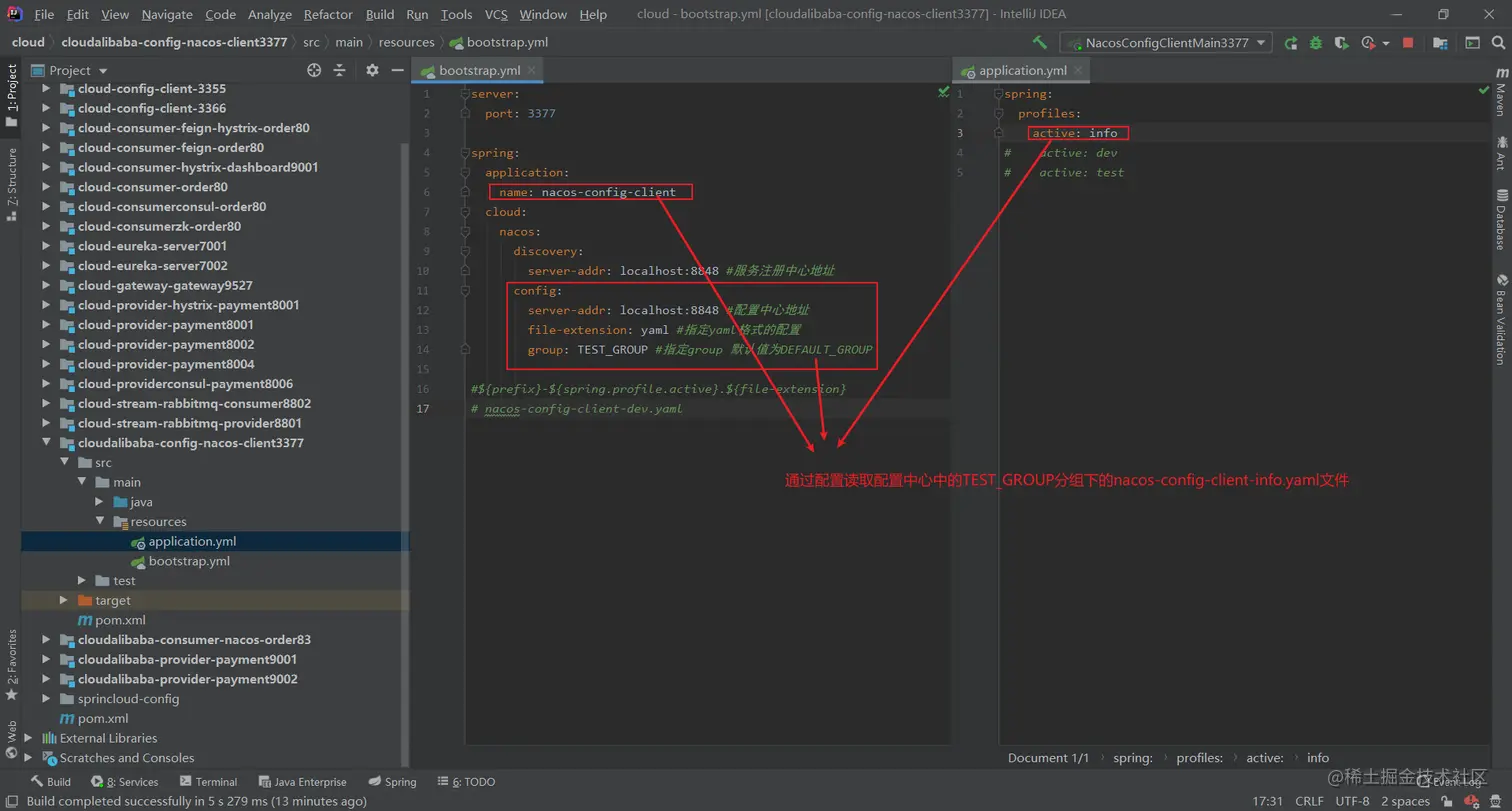The width and height of the screenshot is (1512, 811).
Task: Toggle the 2: Favorites side tab
Action: click(x=11, y=665)
